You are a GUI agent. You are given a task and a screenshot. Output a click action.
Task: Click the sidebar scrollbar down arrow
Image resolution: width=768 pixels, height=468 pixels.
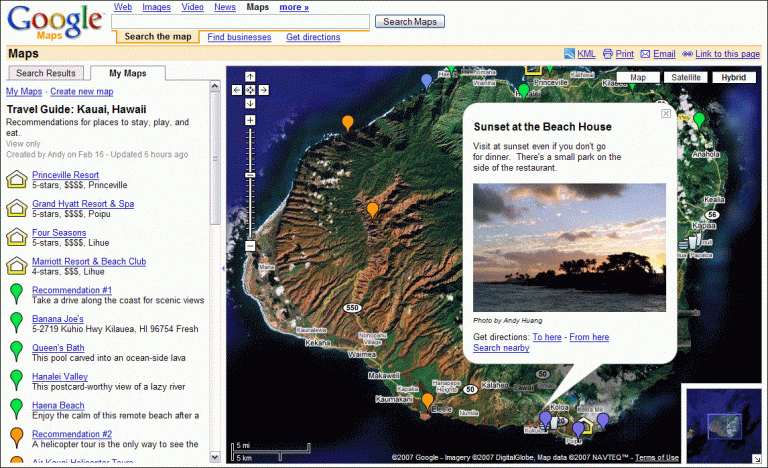click(x=215, y=457)
